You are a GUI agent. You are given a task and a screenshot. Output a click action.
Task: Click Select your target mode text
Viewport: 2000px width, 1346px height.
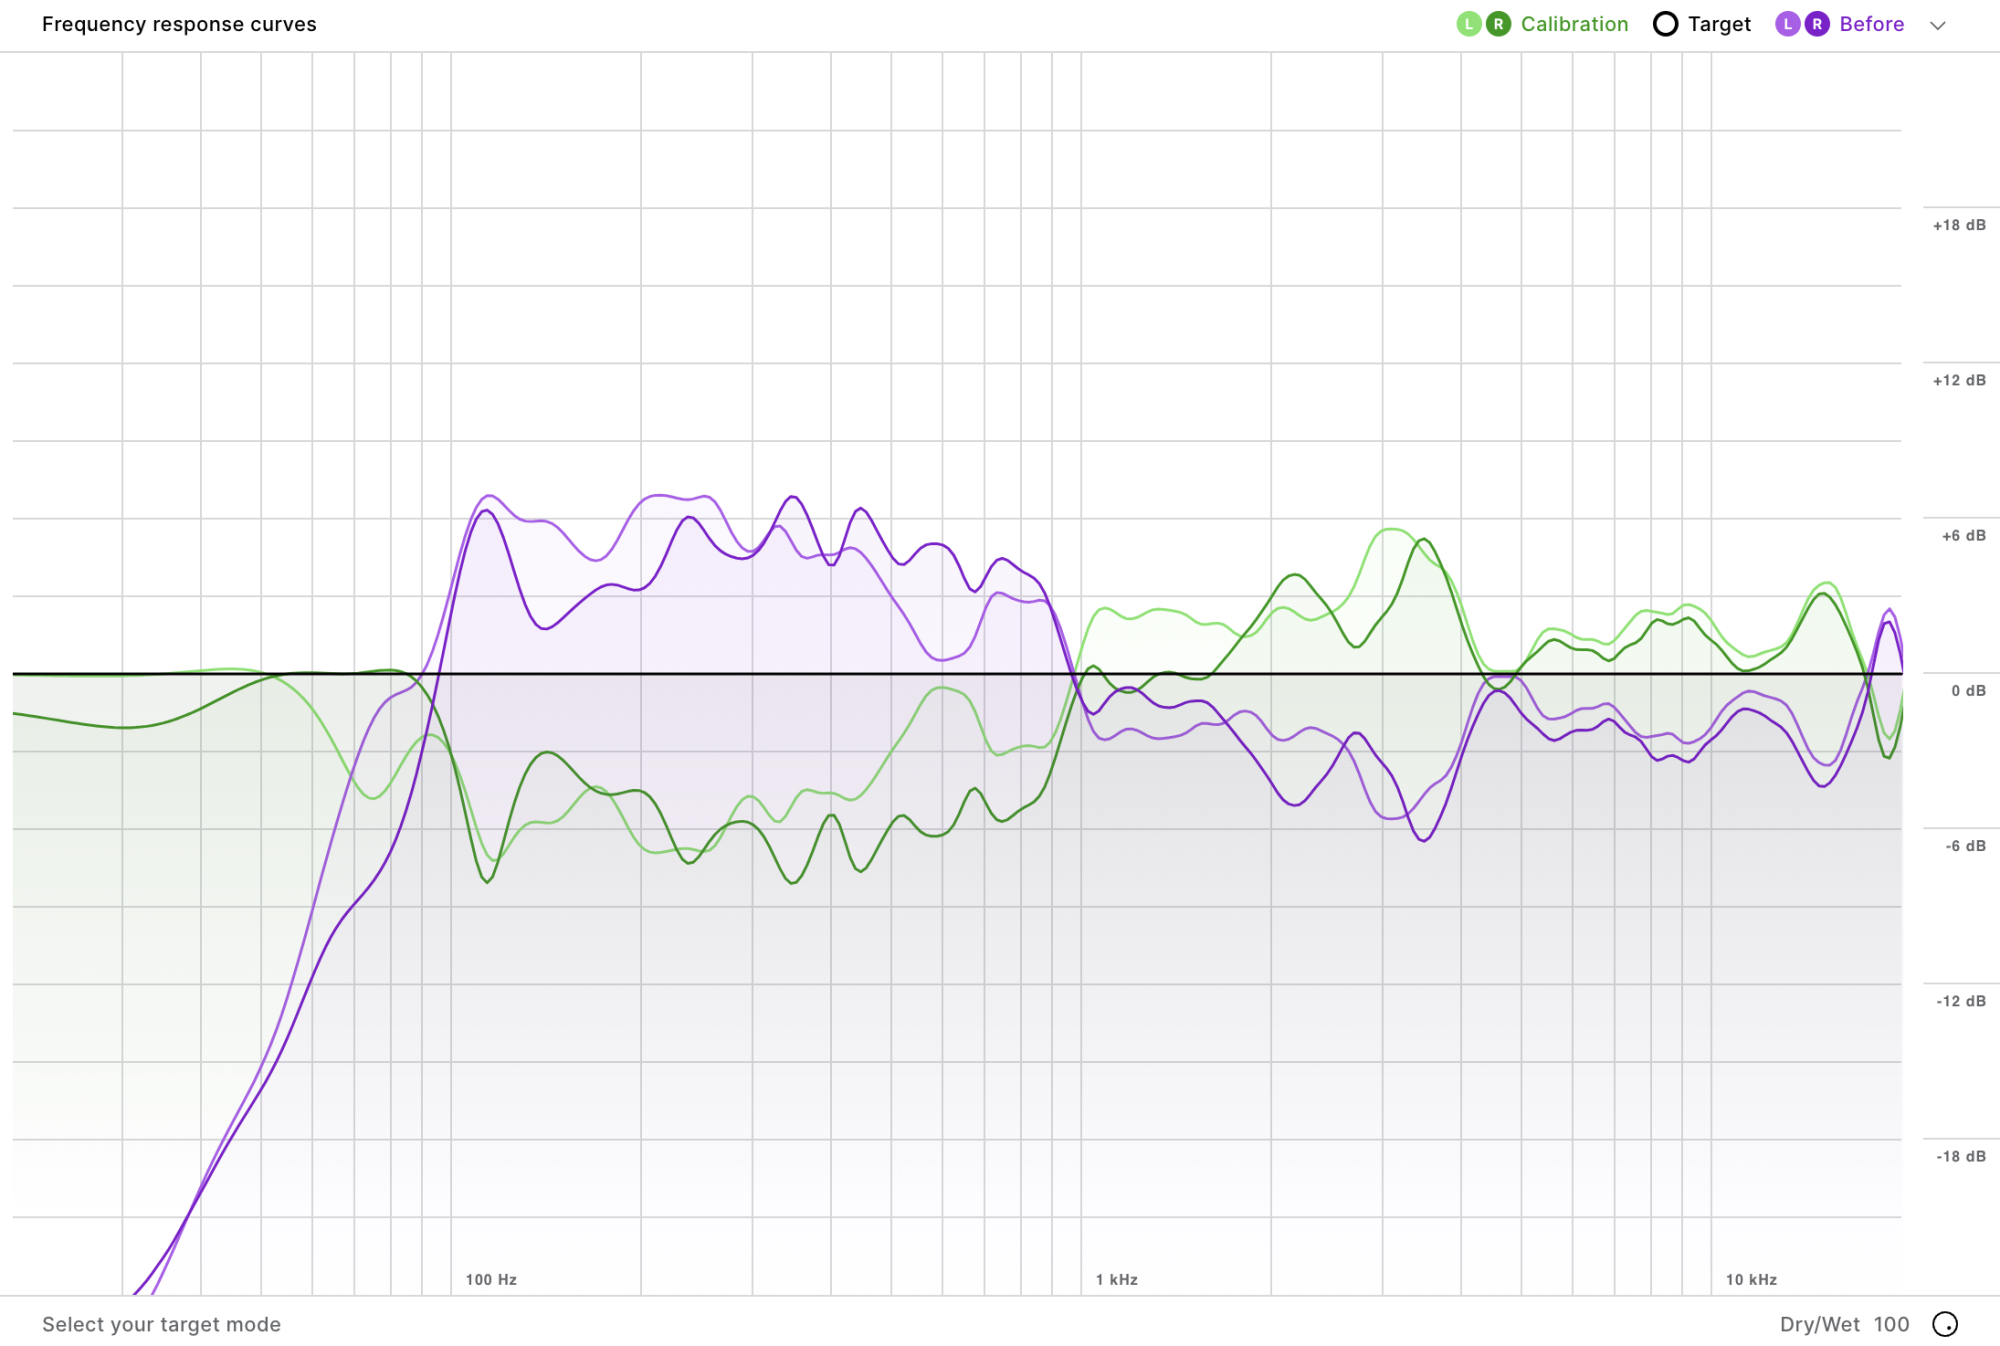click(x=161, y=1324)
